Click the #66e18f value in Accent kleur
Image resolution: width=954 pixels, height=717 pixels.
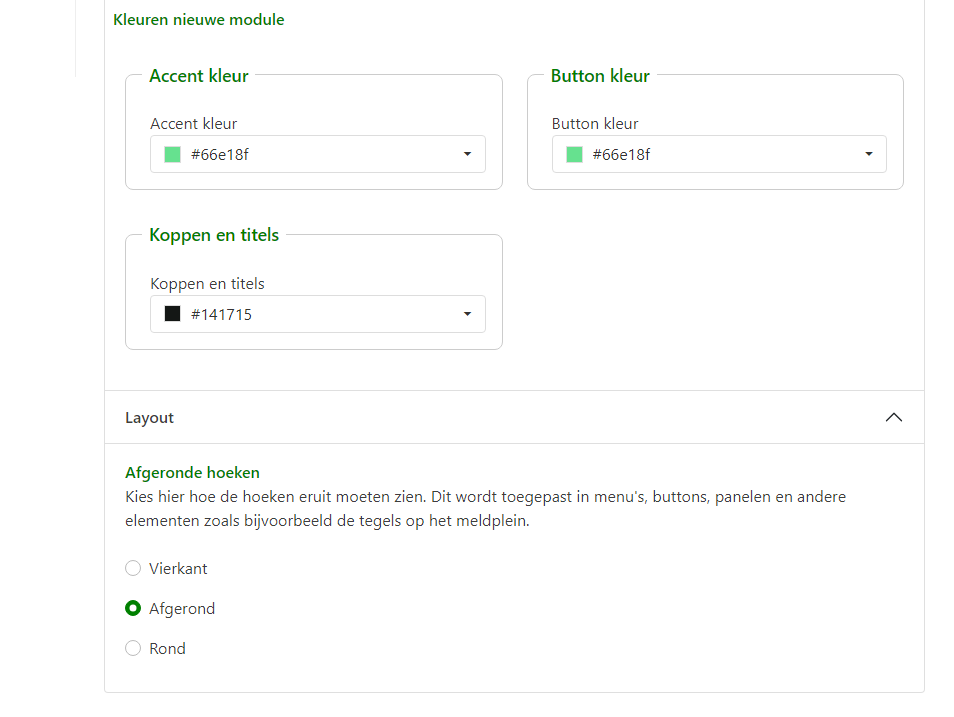219,154
